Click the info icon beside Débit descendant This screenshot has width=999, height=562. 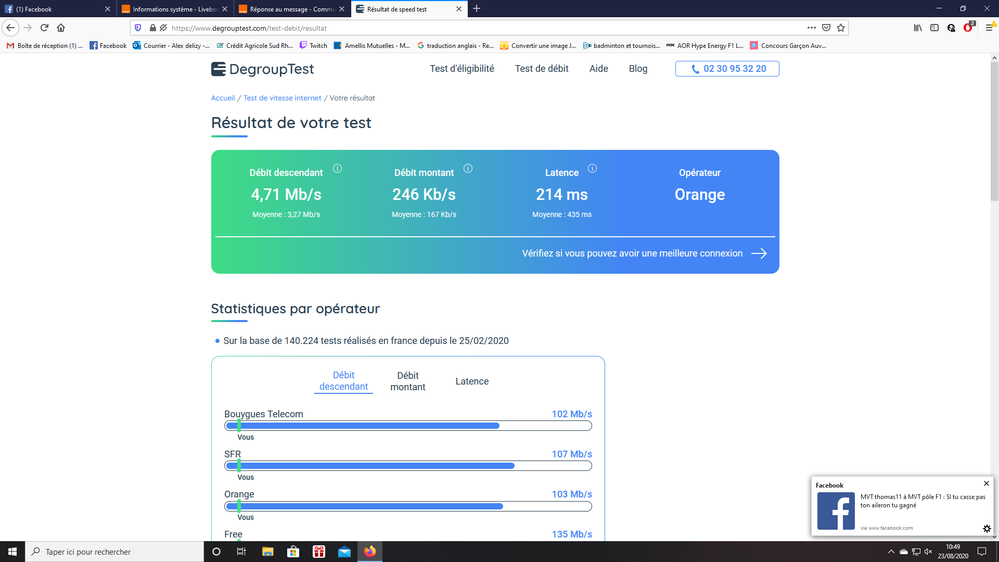click(337, 169)
